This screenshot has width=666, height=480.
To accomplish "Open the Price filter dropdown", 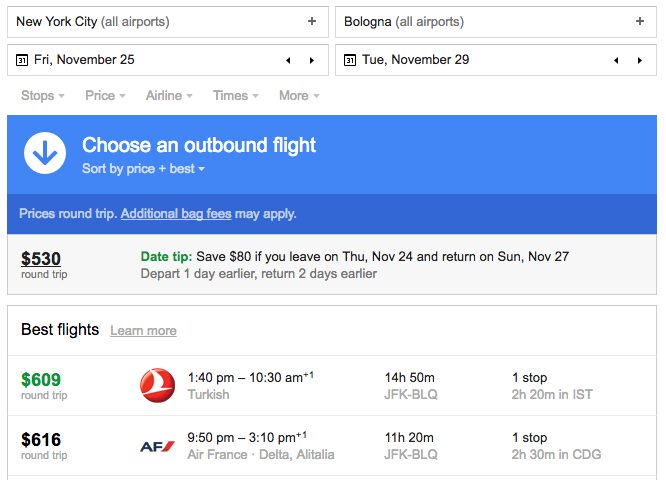I will click(105, 96).
